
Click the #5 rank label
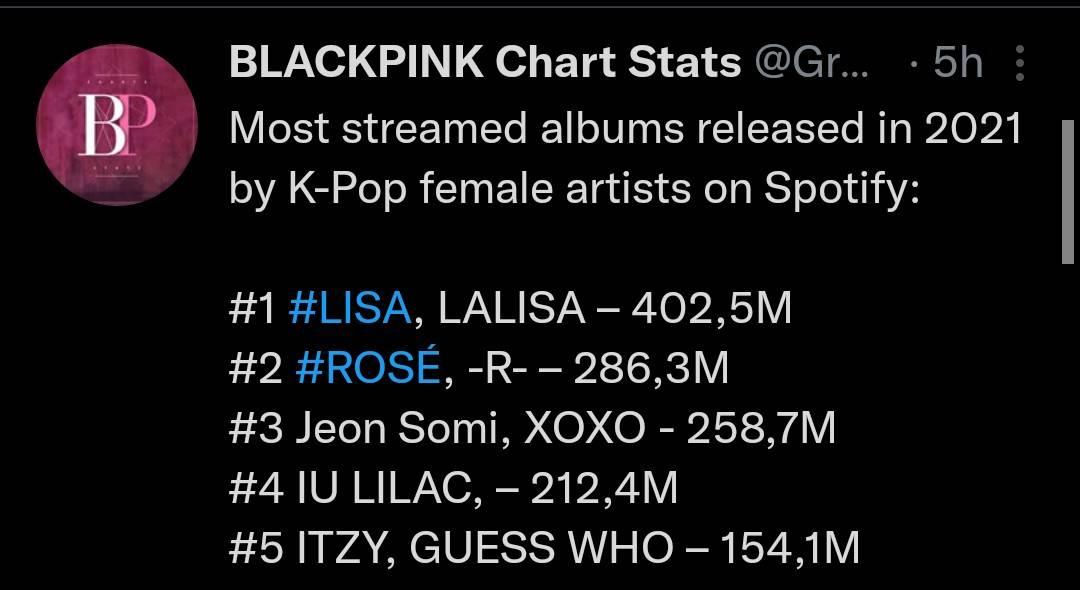pos(256,549)
